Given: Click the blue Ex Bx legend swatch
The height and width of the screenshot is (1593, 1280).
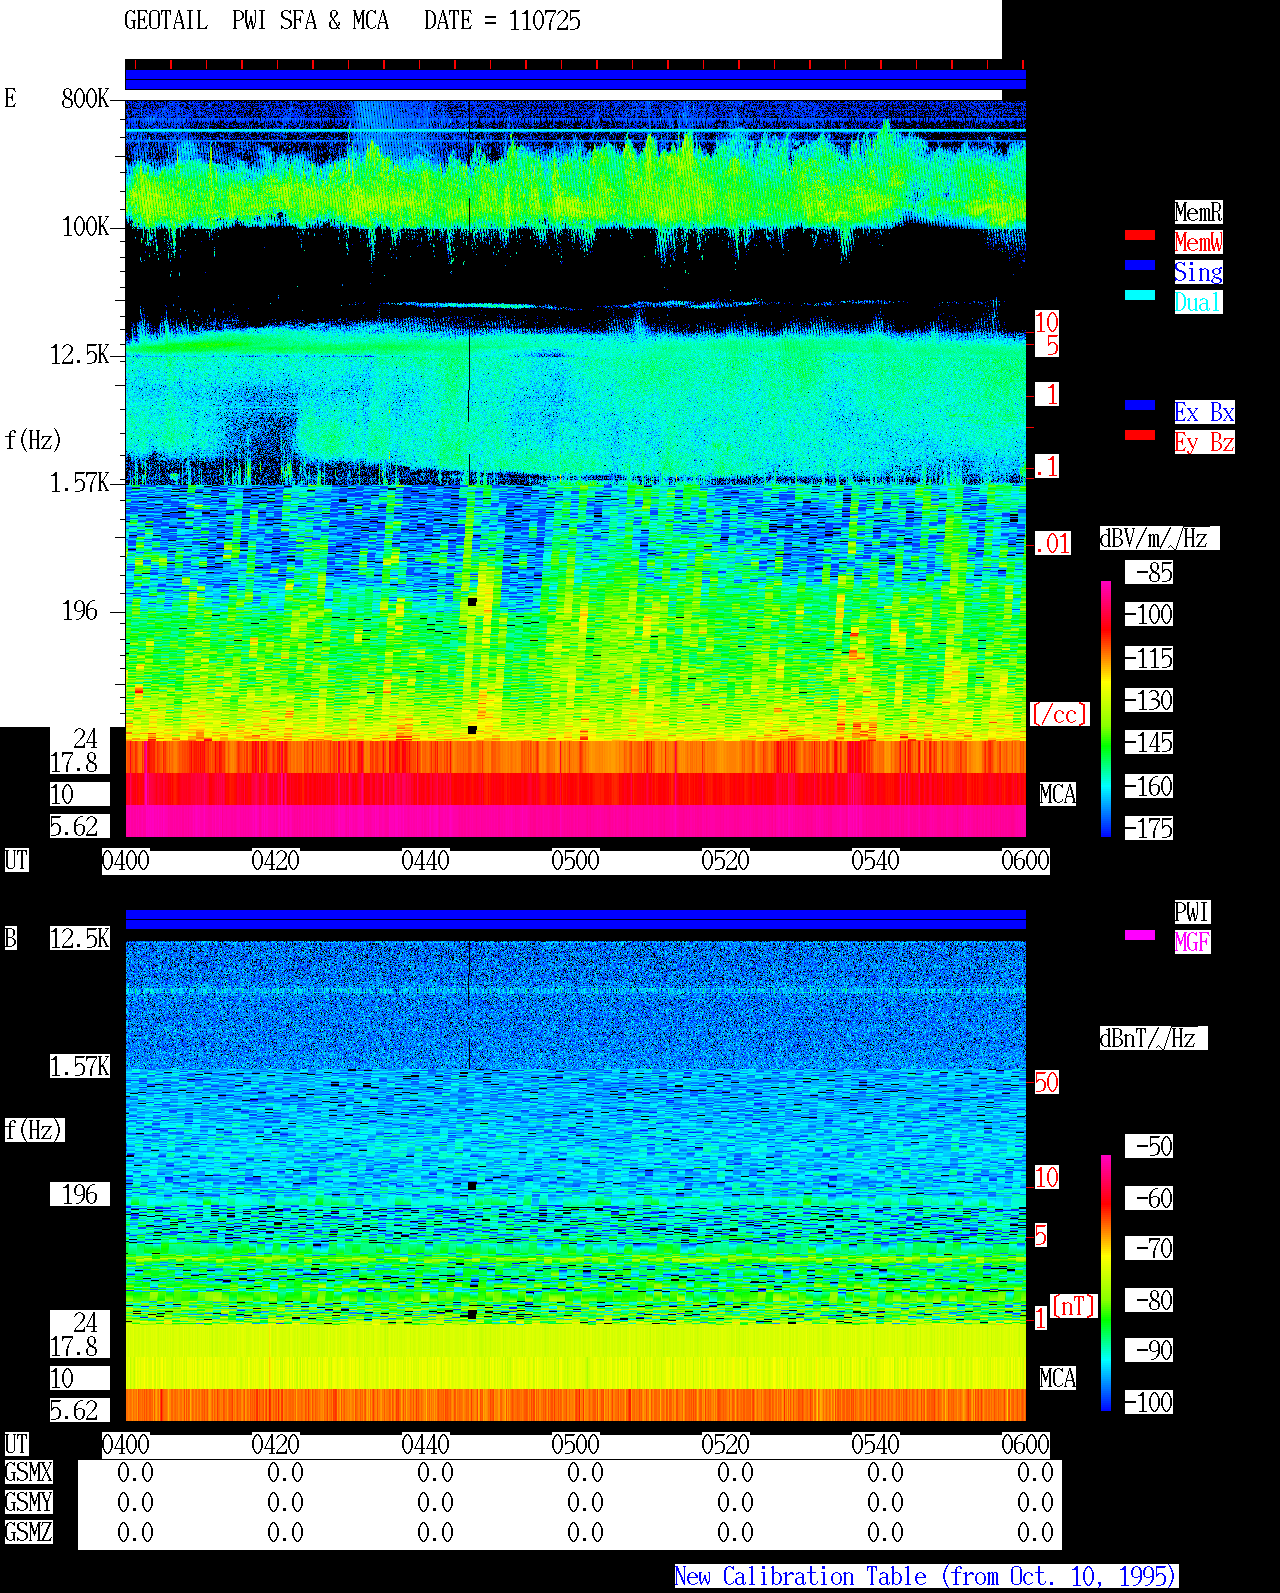Looking at the screenshot, I should point(1140,405).
